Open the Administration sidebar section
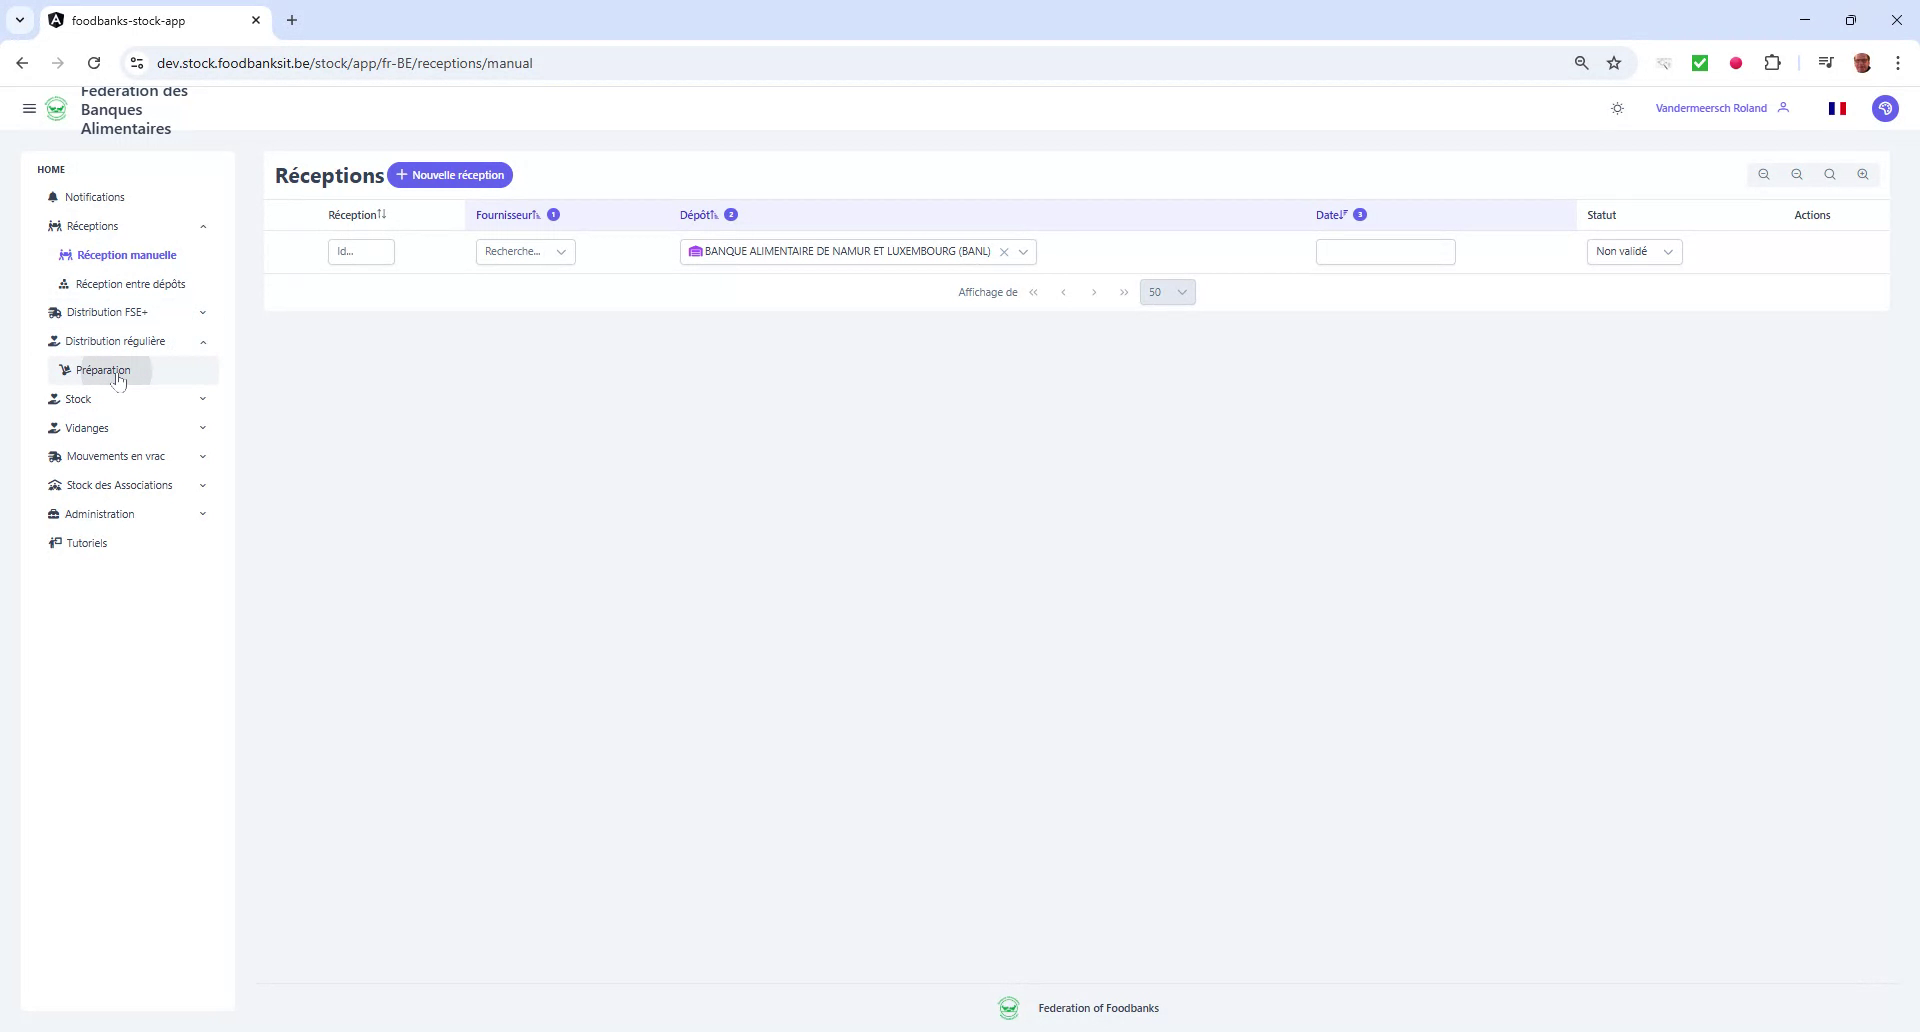 pyautogui.click(x=100, y=514)
